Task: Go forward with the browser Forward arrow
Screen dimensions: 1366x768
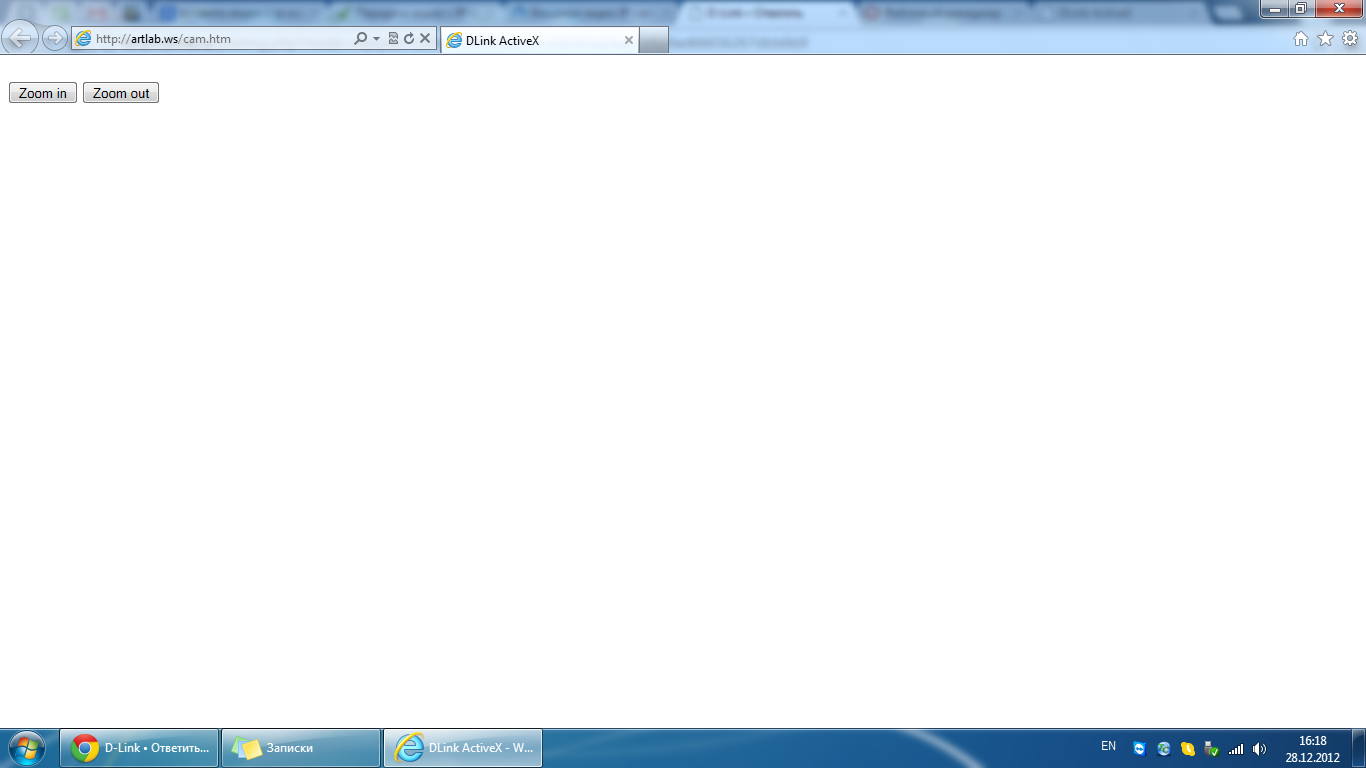Action: click(x=55, y=38)
